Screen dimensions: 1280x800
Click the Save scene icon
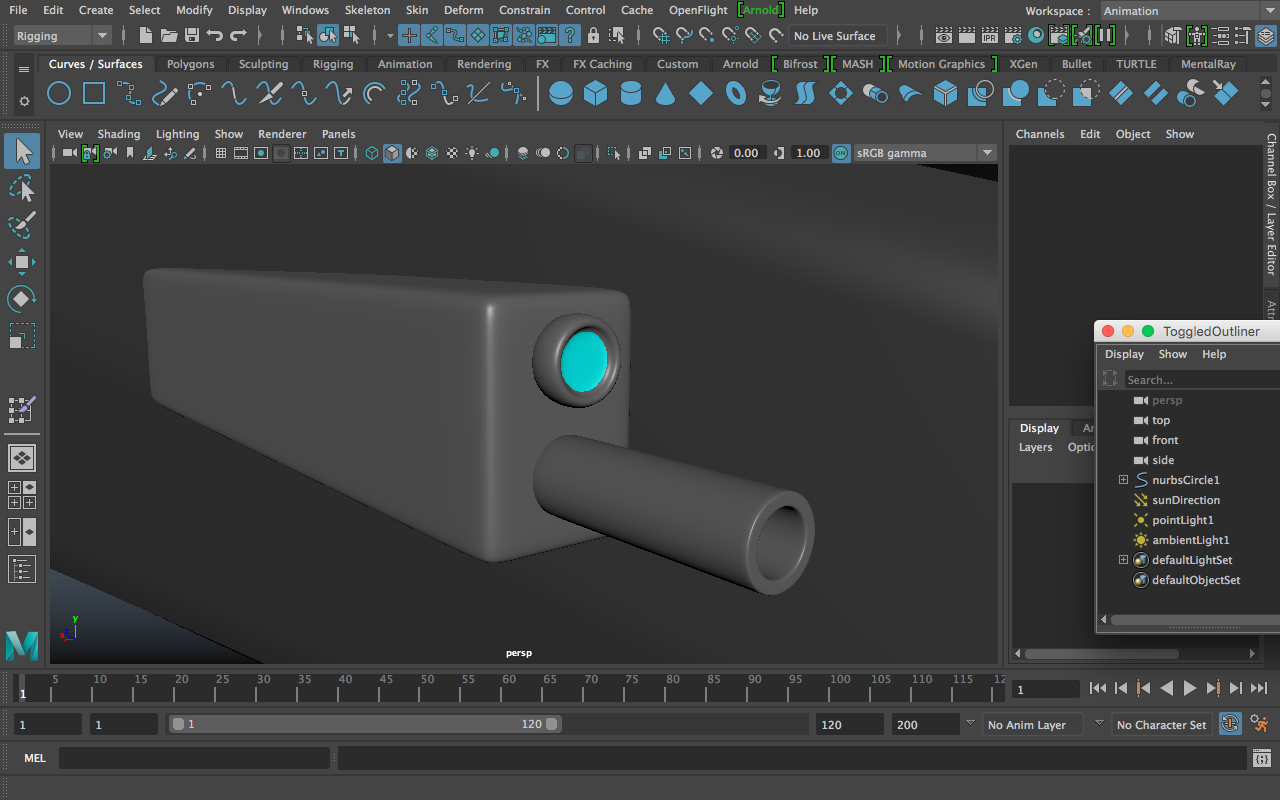[x=192, y=36]
